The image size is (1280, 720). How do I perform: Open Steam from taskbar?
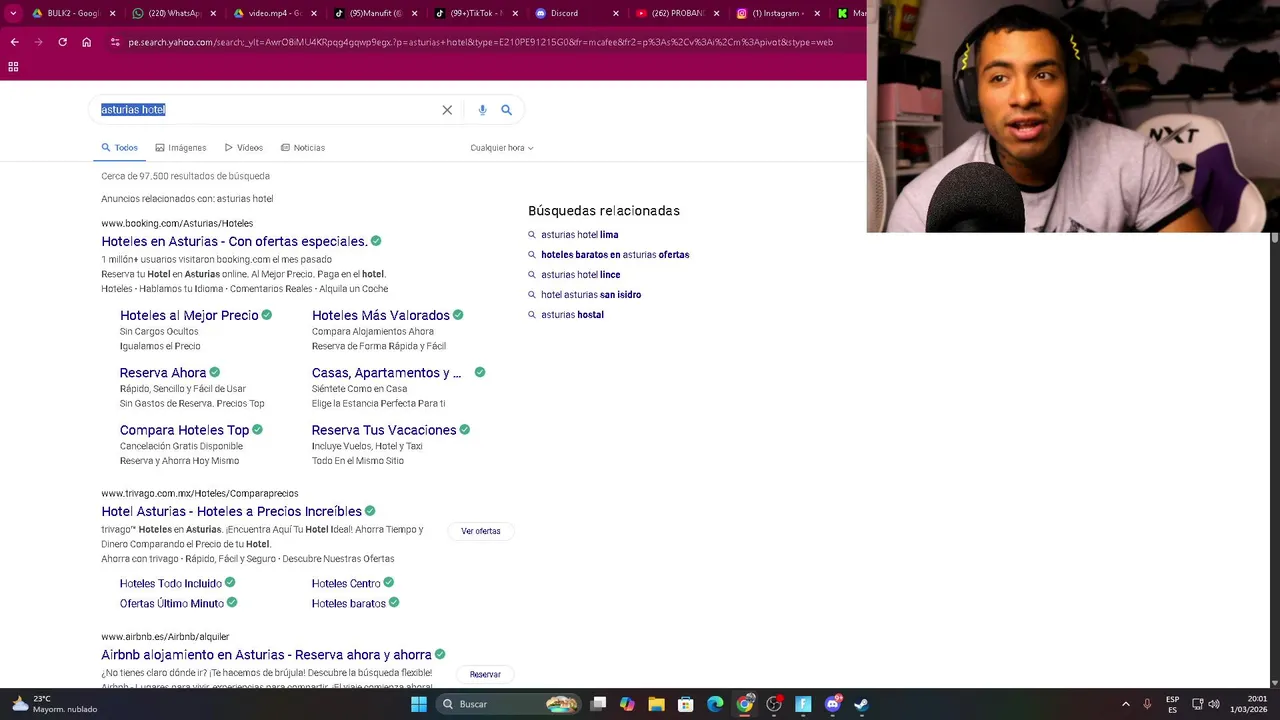862,704
